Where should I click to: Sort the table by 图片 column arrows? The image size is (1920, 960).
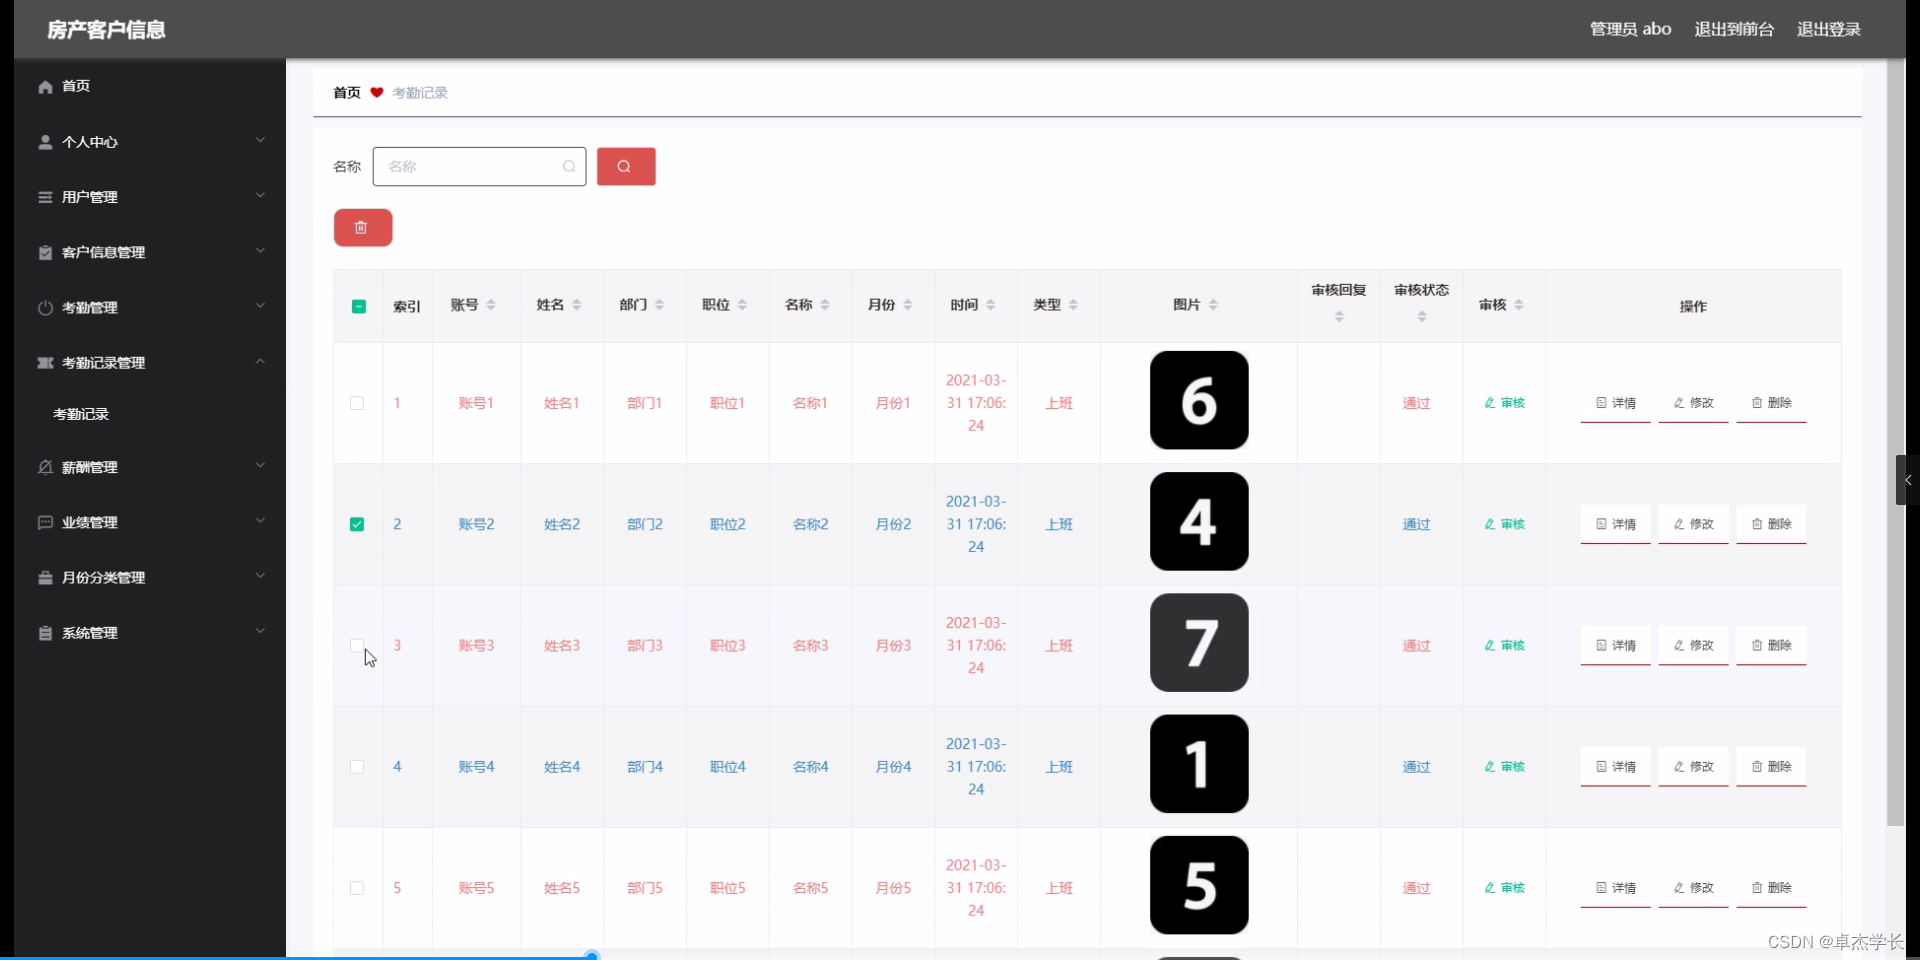[x=1213, y=305]
